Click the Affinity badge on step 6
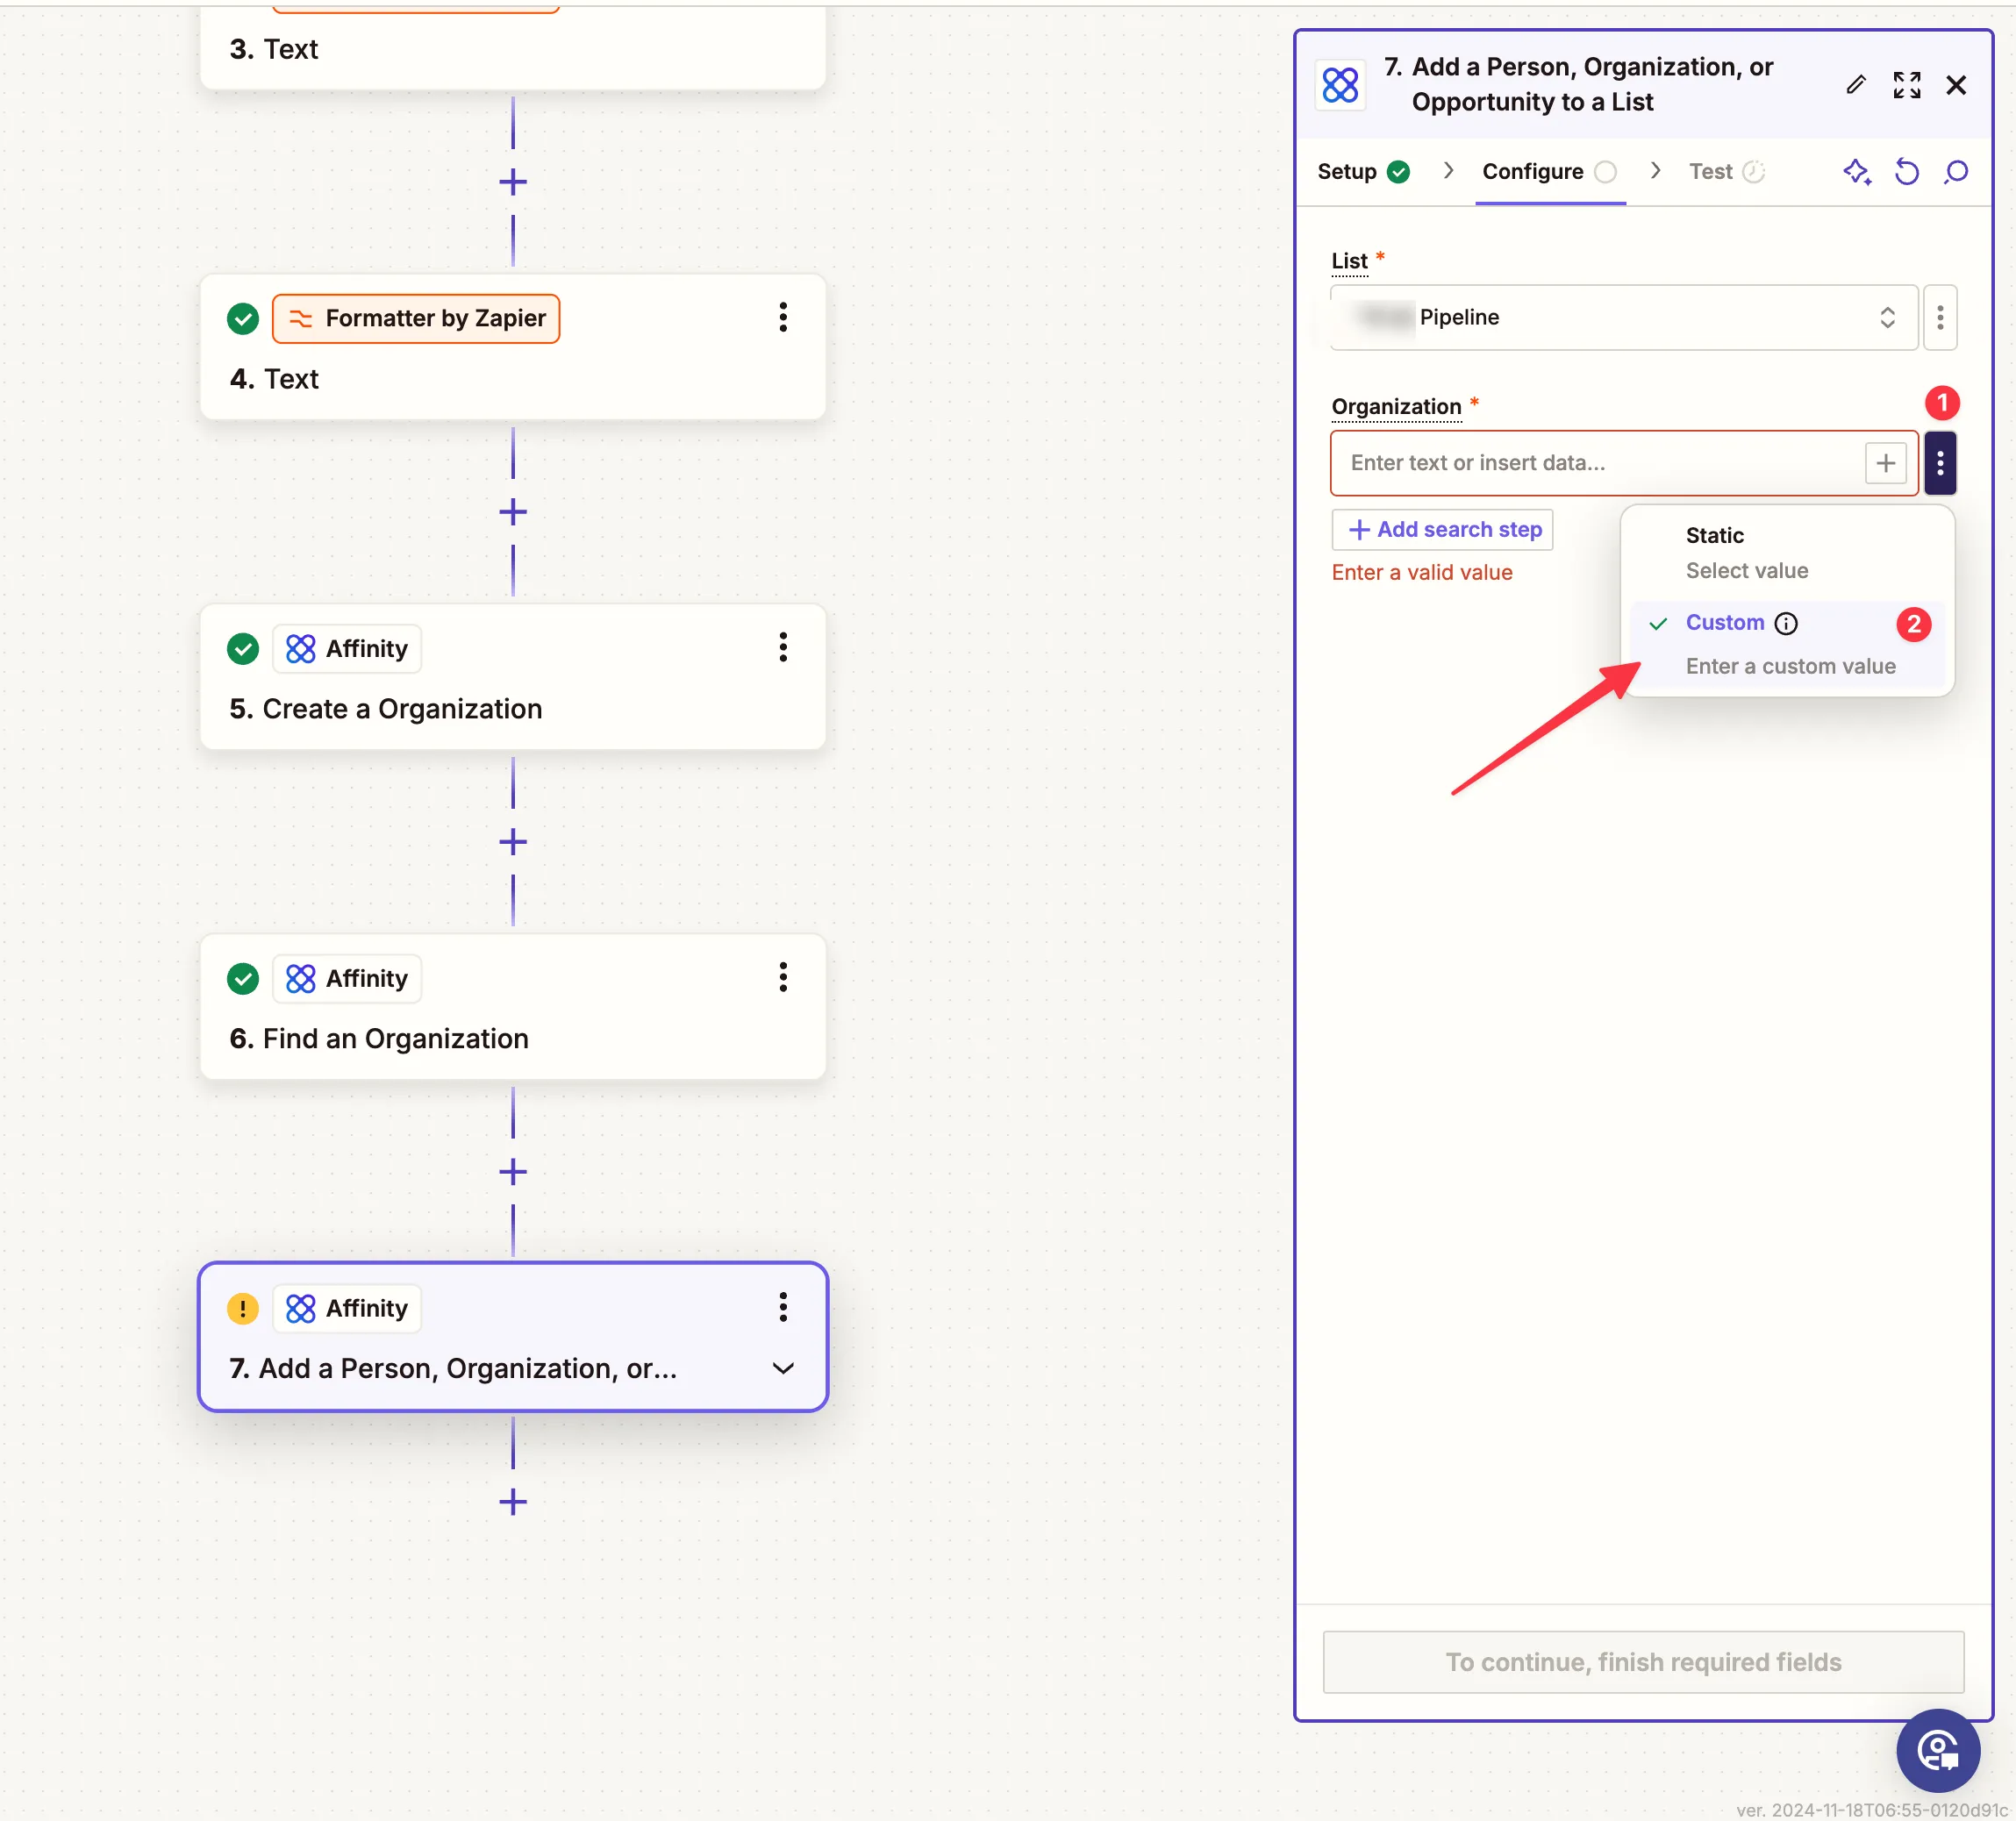This screenshot has width=2016, height=1821. tap(347, 978)
